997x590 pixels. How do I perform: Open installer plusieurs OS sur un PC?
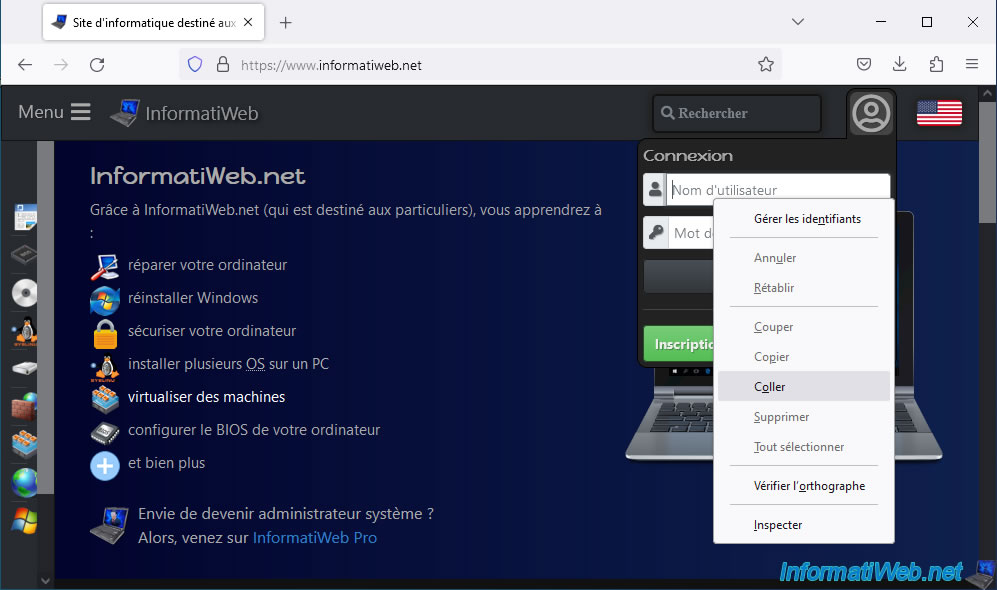(228, 364)
